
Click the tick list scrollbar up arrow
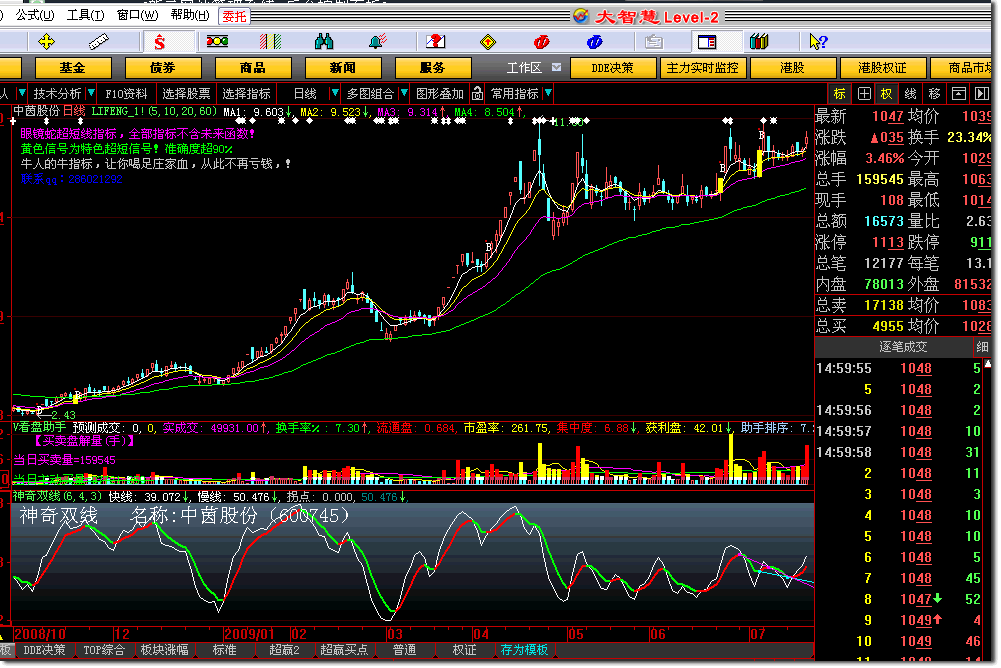click(988, 363)
